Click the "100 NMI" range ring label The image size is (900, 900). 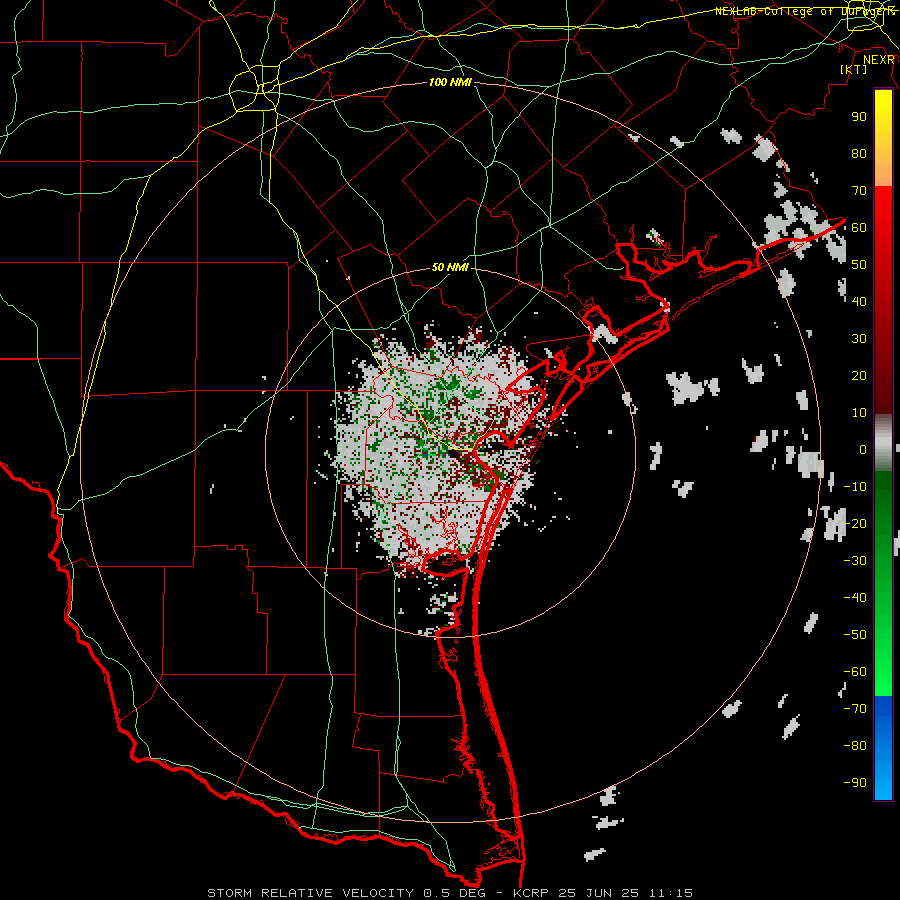click(x=451, y=83)
